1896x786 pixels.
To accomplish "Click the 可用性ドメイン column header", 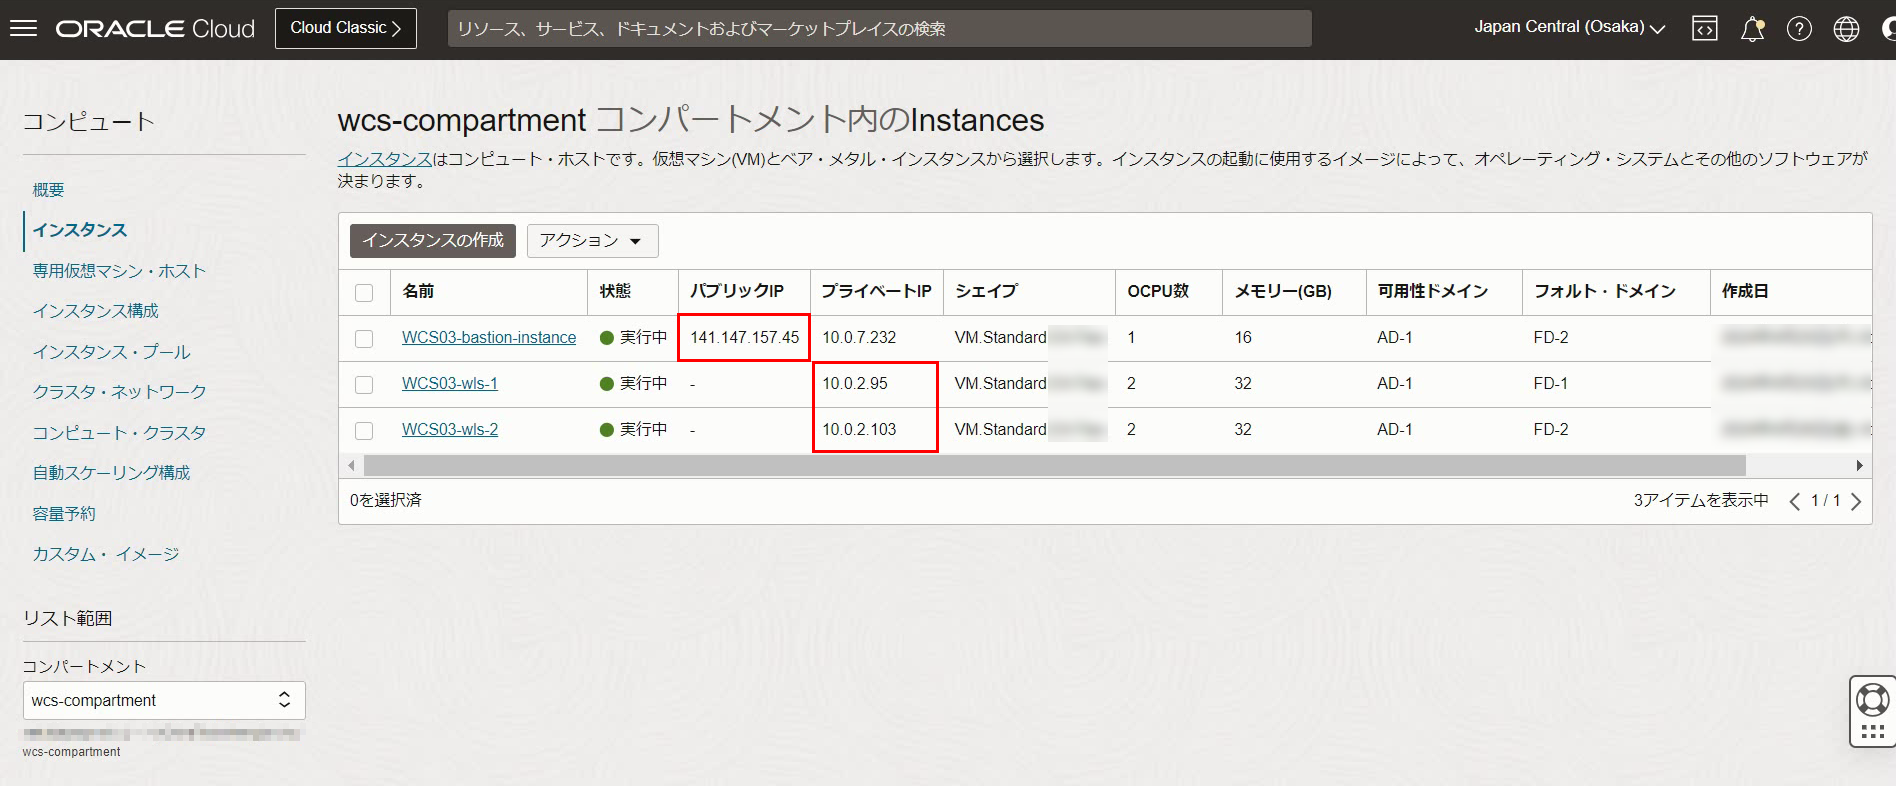I will coord(1433,291).
